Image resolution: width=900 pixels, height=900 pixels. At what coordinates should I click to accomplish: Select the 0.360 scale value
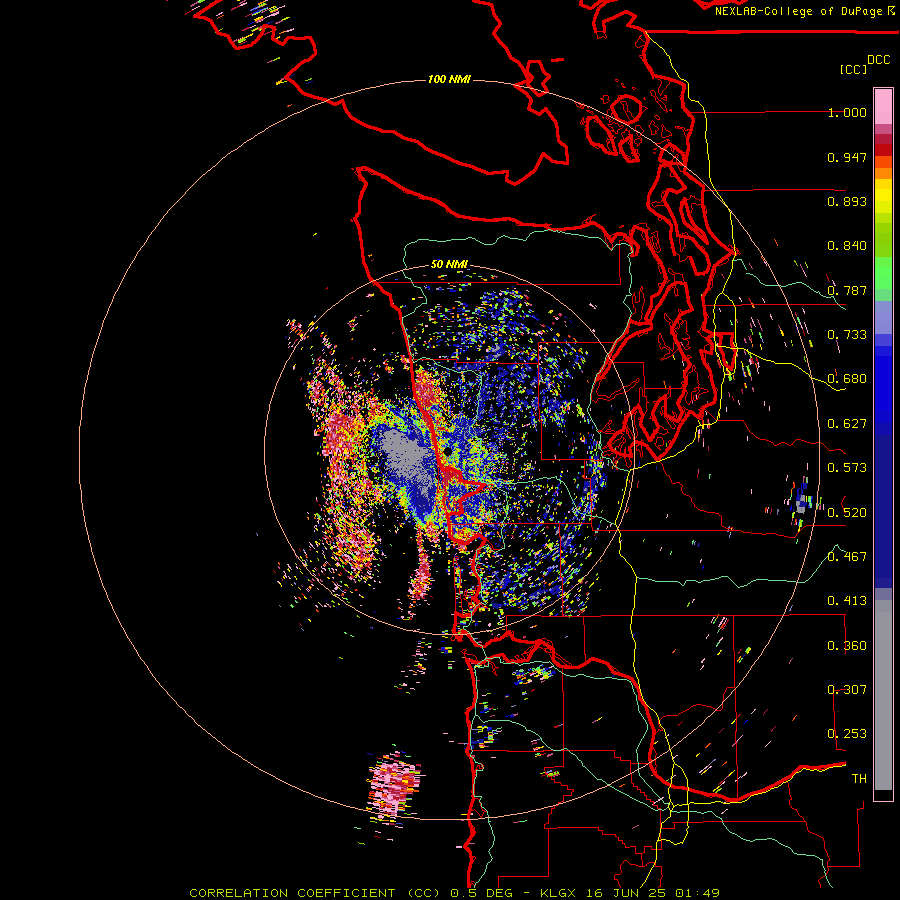(847, 646)
